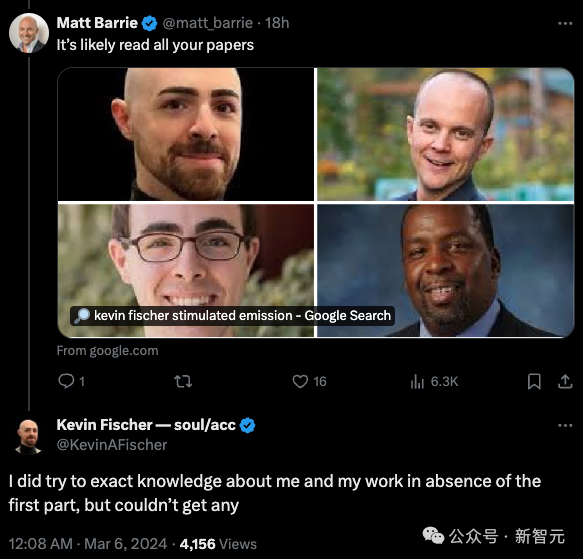Image resolution: width=583 pixels, height=559 pixels.
Task: View the 6.3K analytics bar icon
Action: (x=417, y=381)
